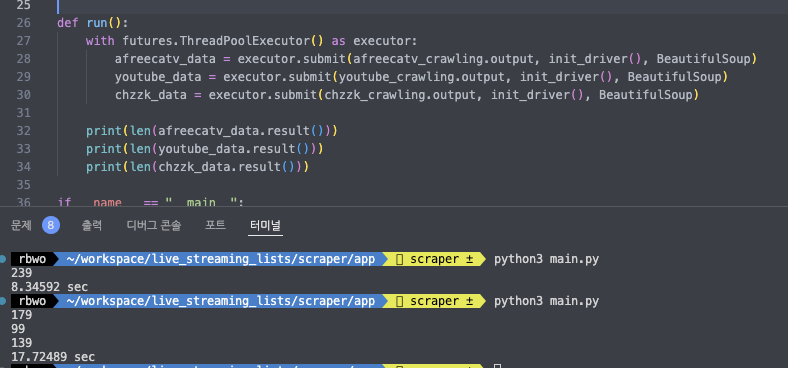Viewport: 788px width, 368px height.
Task: Click the second python3 main.py command
Action: point(546,301)
